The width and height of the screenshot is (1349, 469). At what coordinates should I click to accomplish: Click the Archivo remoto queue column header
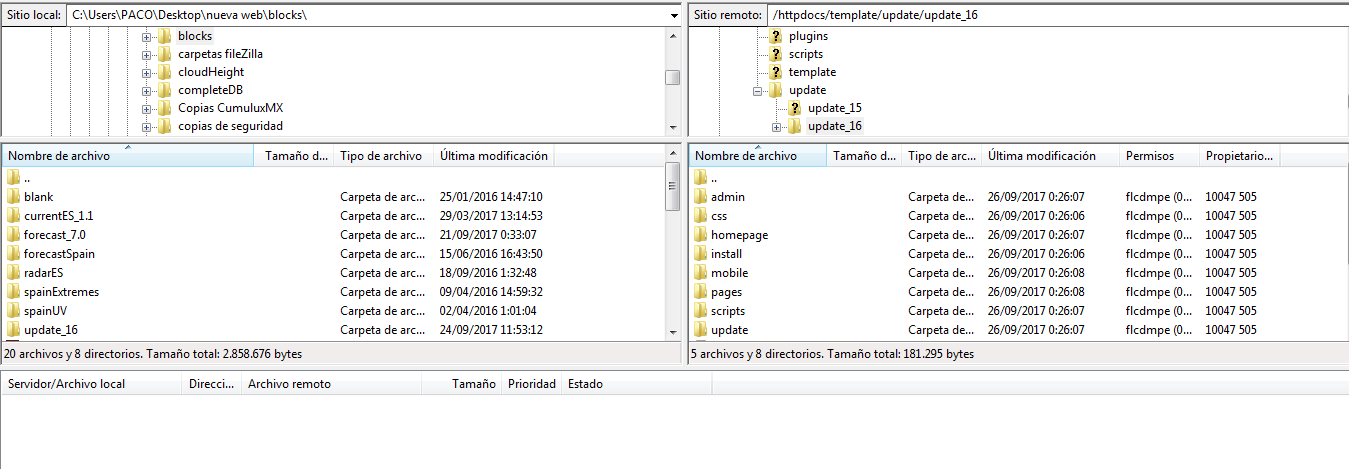click(332, 384)
